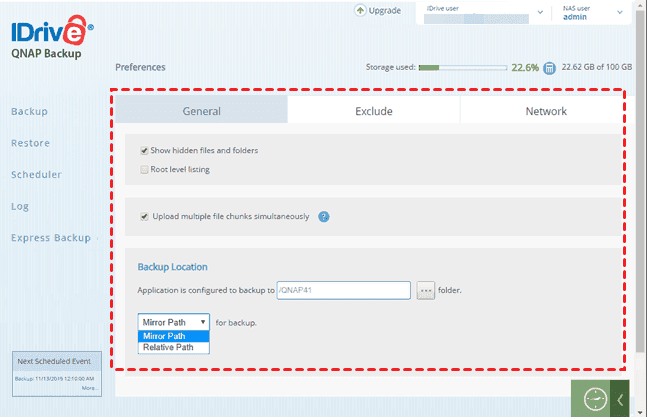Open Log in the sidebar
The width and height of the screenshot is (647, 417).
tap(20, 206)
